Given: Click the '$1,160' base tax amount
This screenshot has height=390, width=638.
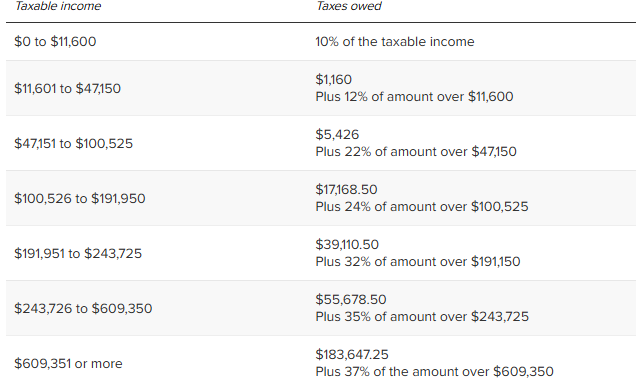Looking at the screenshot, I should click(334, 79).
